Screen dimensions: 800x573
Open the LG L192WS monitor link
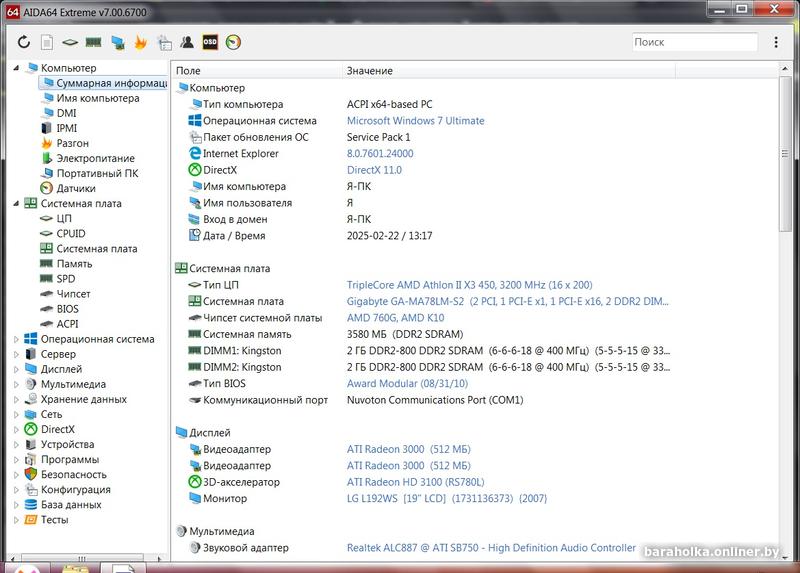tap(446, 498)
